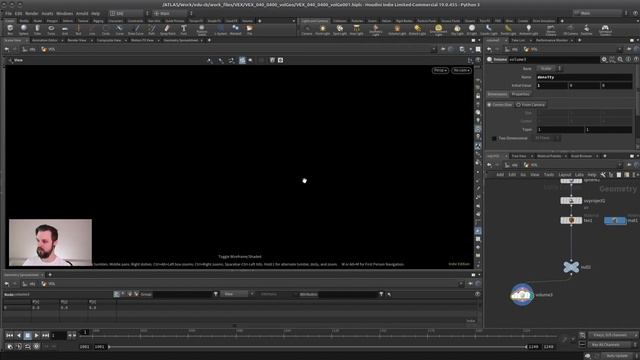Switch to the Motion FX View tab

(x=142, y=40)
